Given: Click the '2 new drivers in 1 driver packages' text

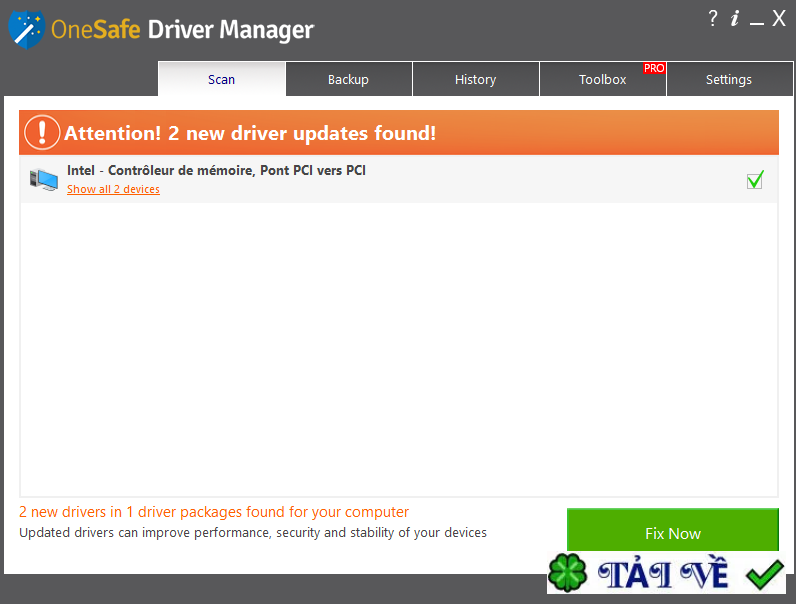Looking at the screenshot, I should 214,512.
